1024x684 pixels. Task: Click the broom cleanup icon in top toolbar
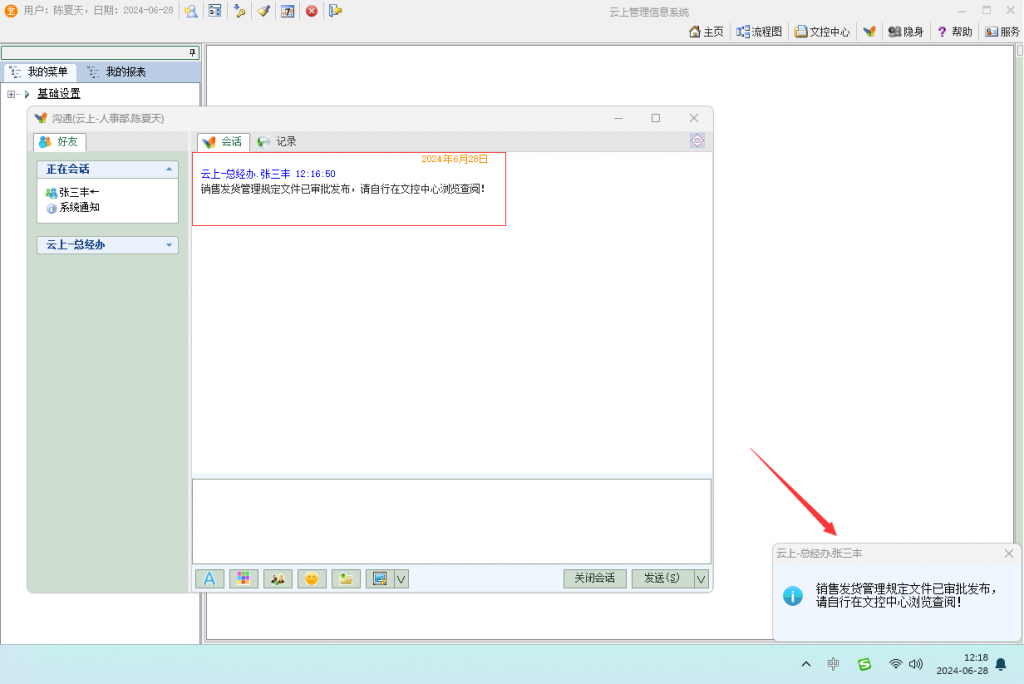[x=263, y=11]
